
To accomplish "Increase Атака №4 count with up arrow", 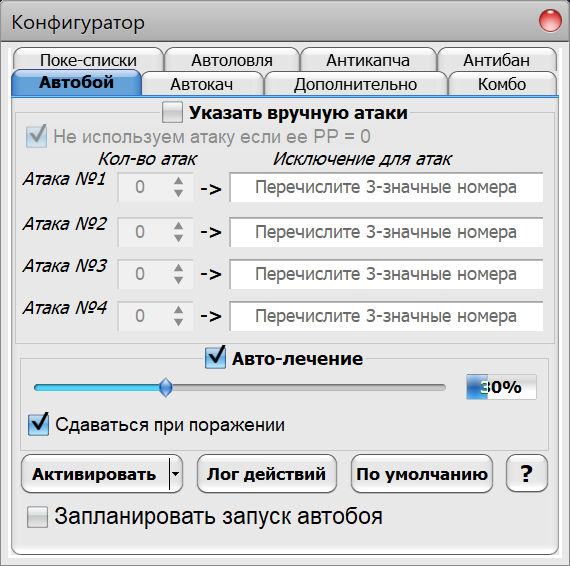I will (178, 310).
